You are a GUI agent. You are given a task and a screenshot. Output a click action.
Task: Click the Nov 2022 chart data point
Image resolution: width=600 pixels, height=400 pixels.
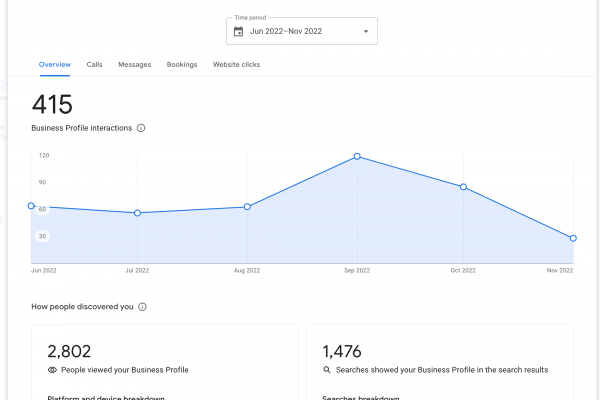point(573,238)
